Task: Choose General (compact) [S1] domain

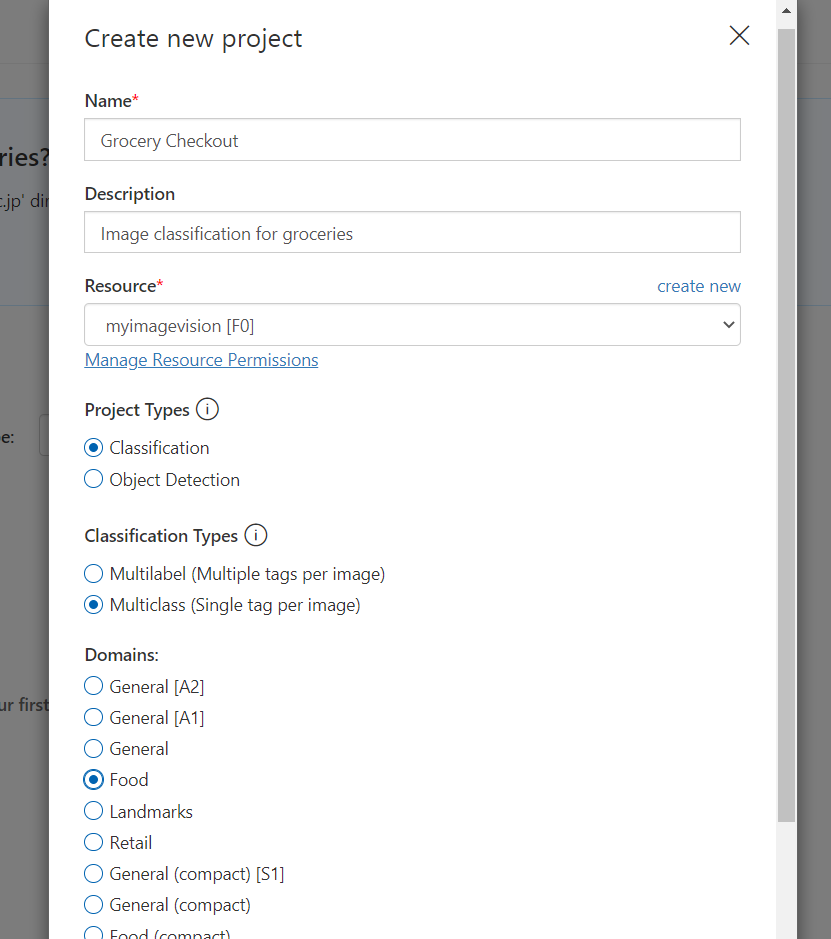Action: [93, 874]
